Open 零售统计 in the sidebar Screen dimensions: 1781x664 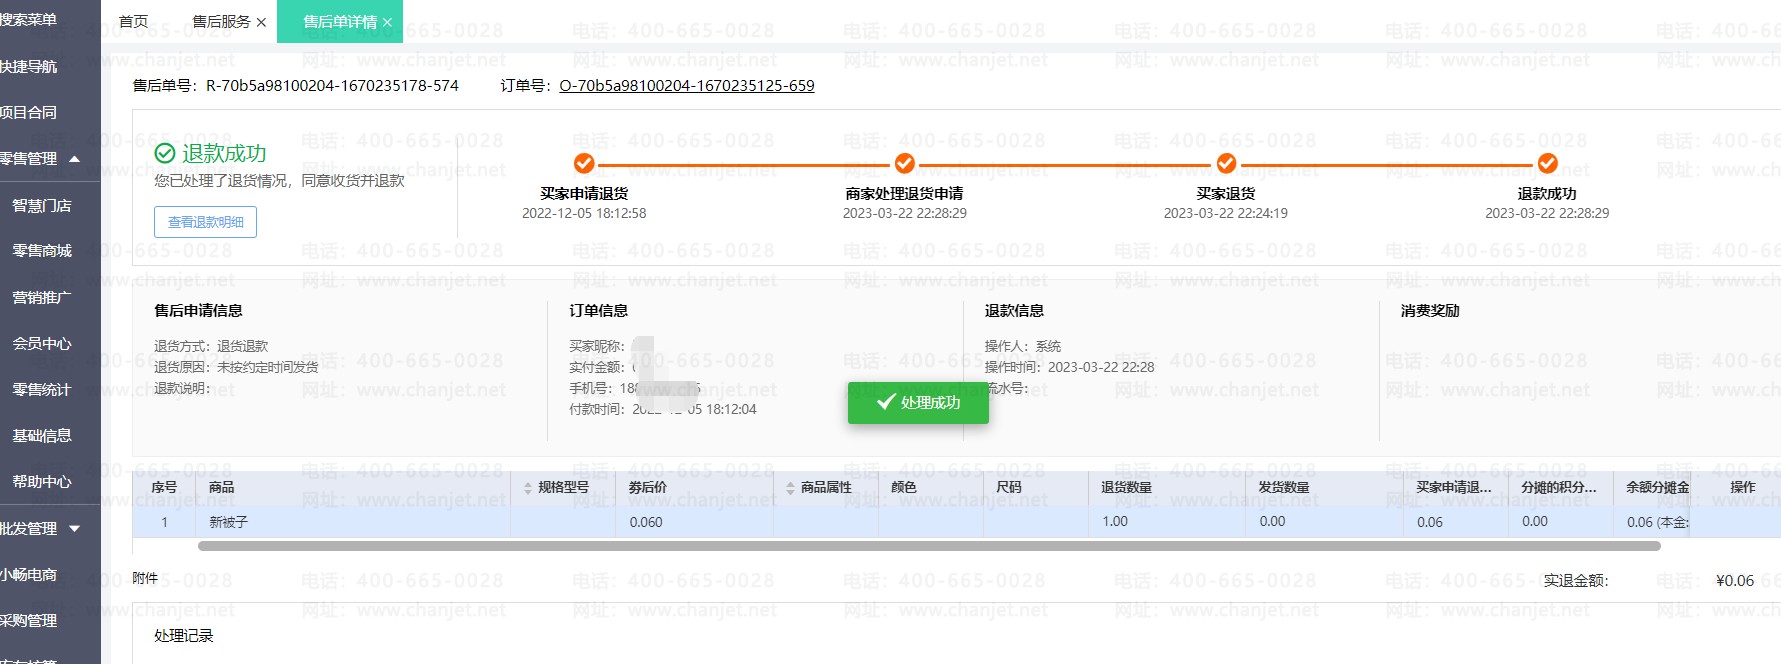tap(42, 389)
